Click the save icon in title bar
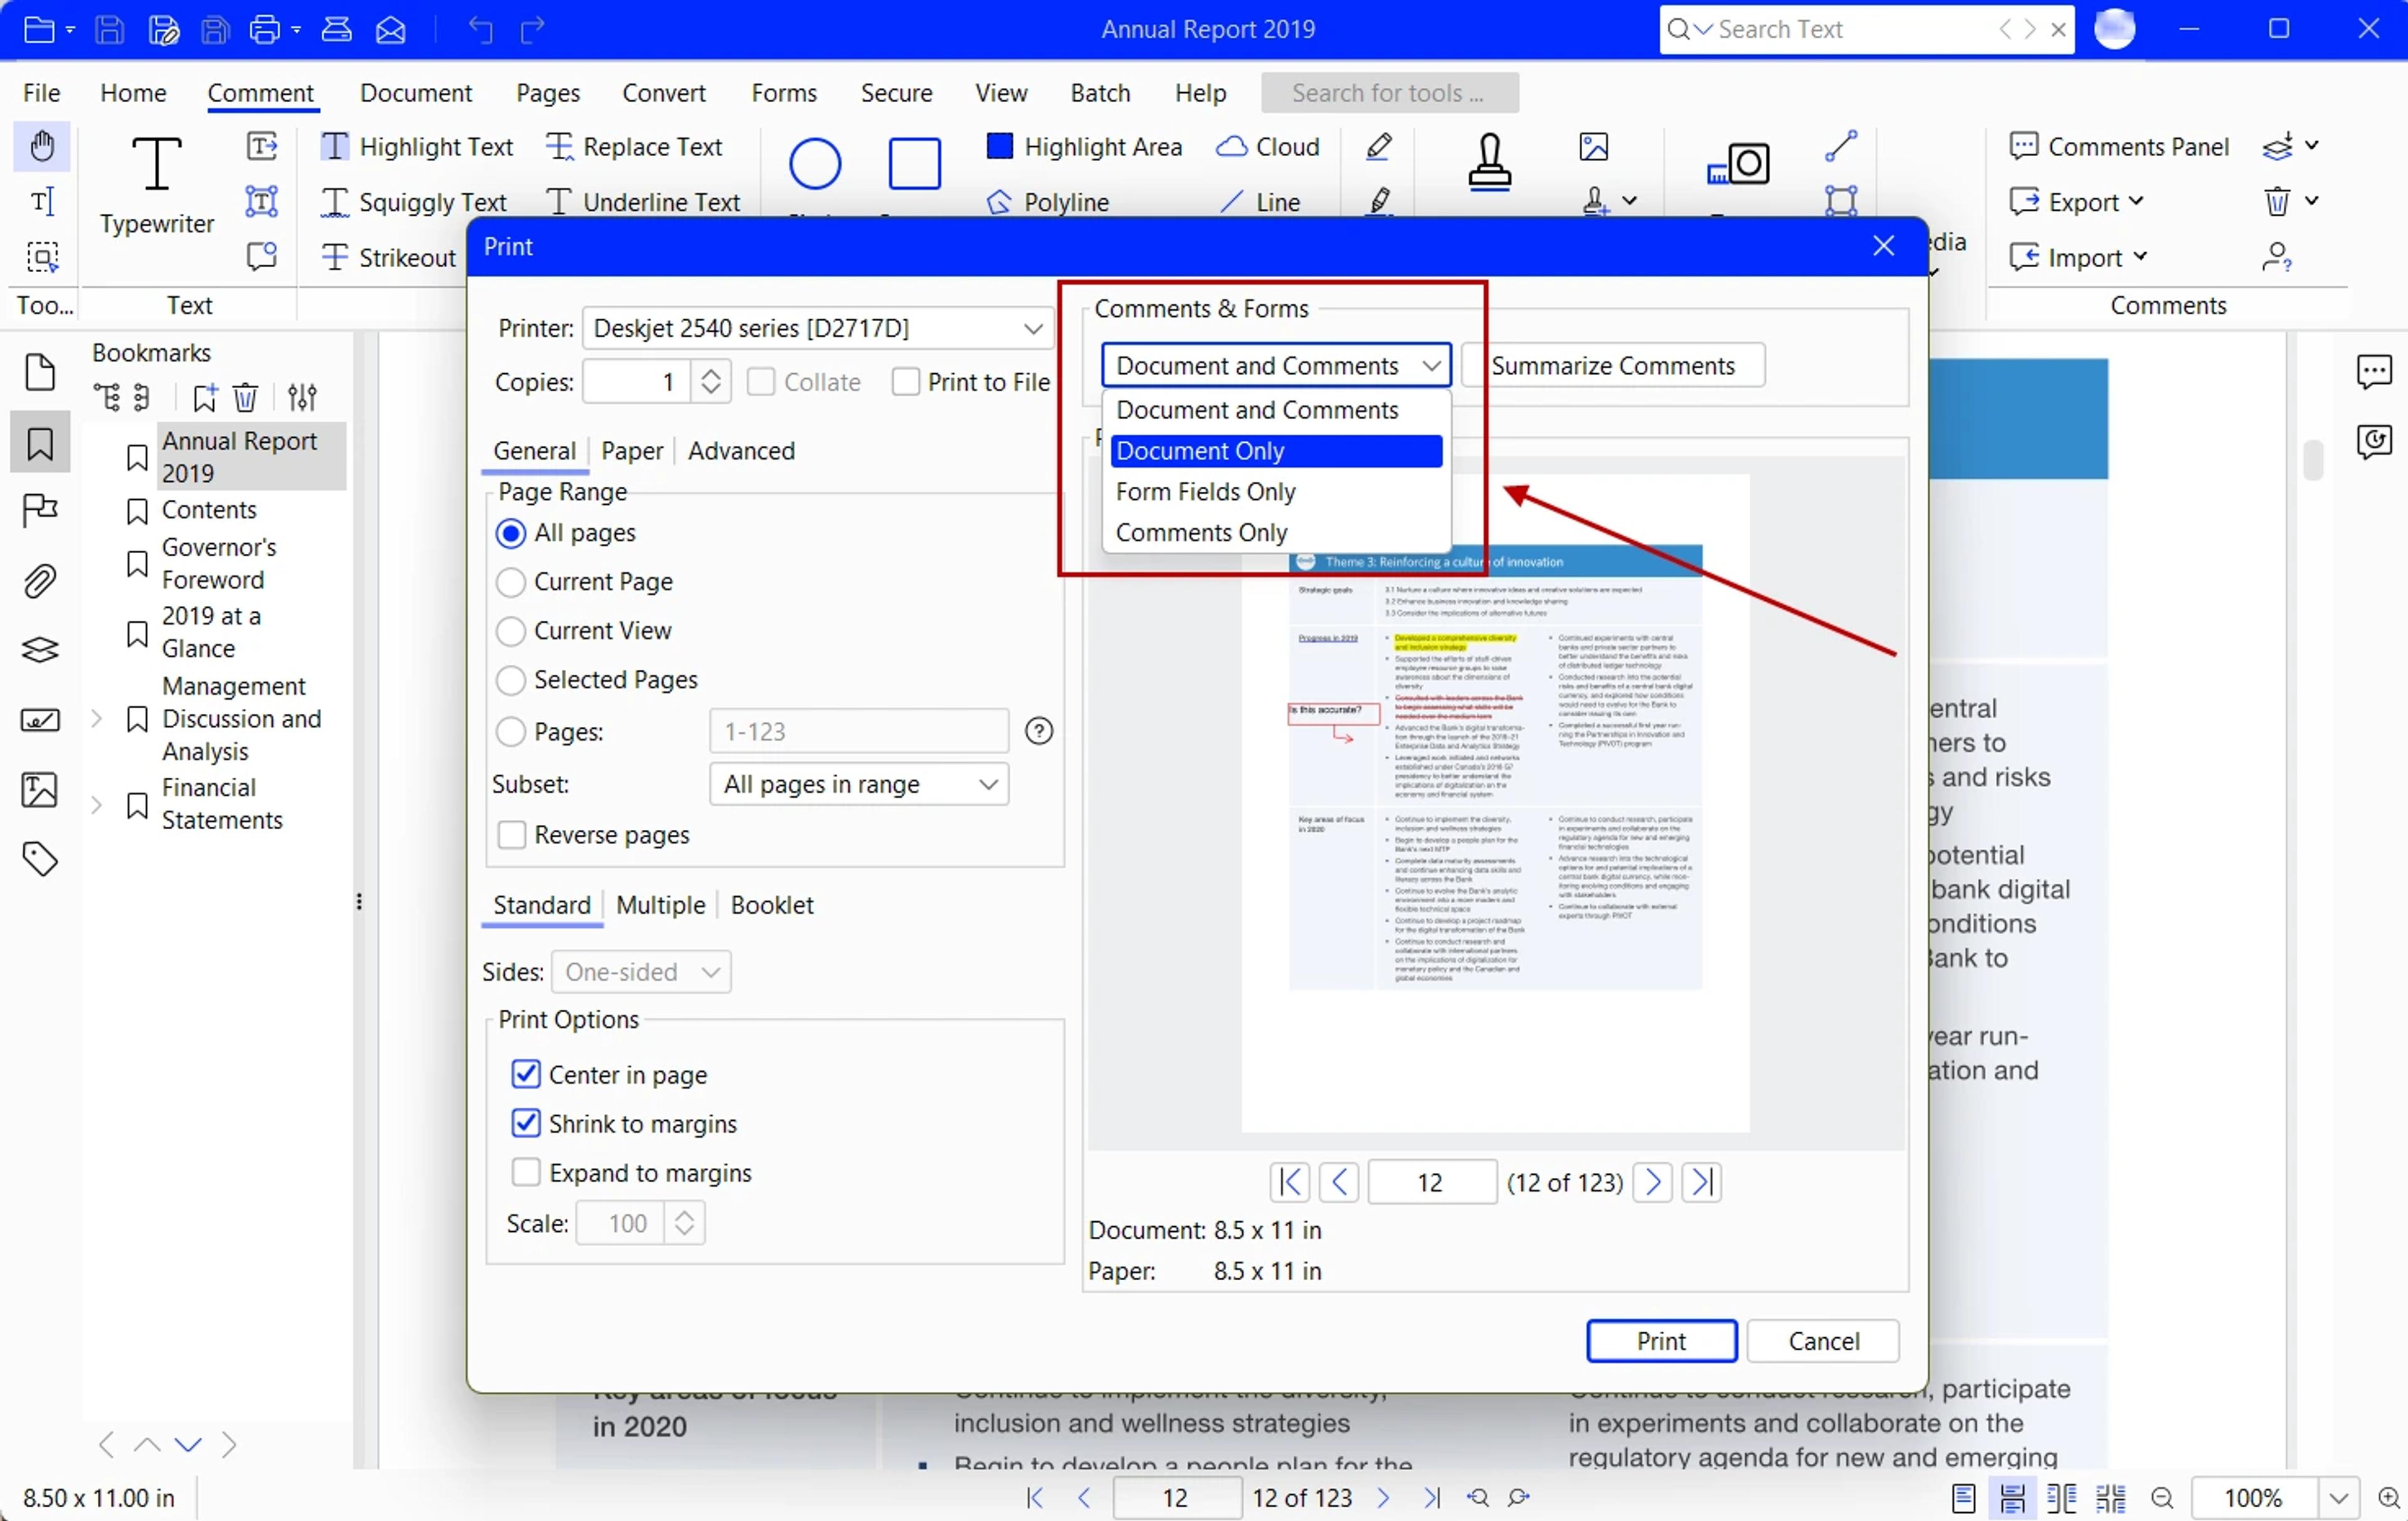 point(109,30)
